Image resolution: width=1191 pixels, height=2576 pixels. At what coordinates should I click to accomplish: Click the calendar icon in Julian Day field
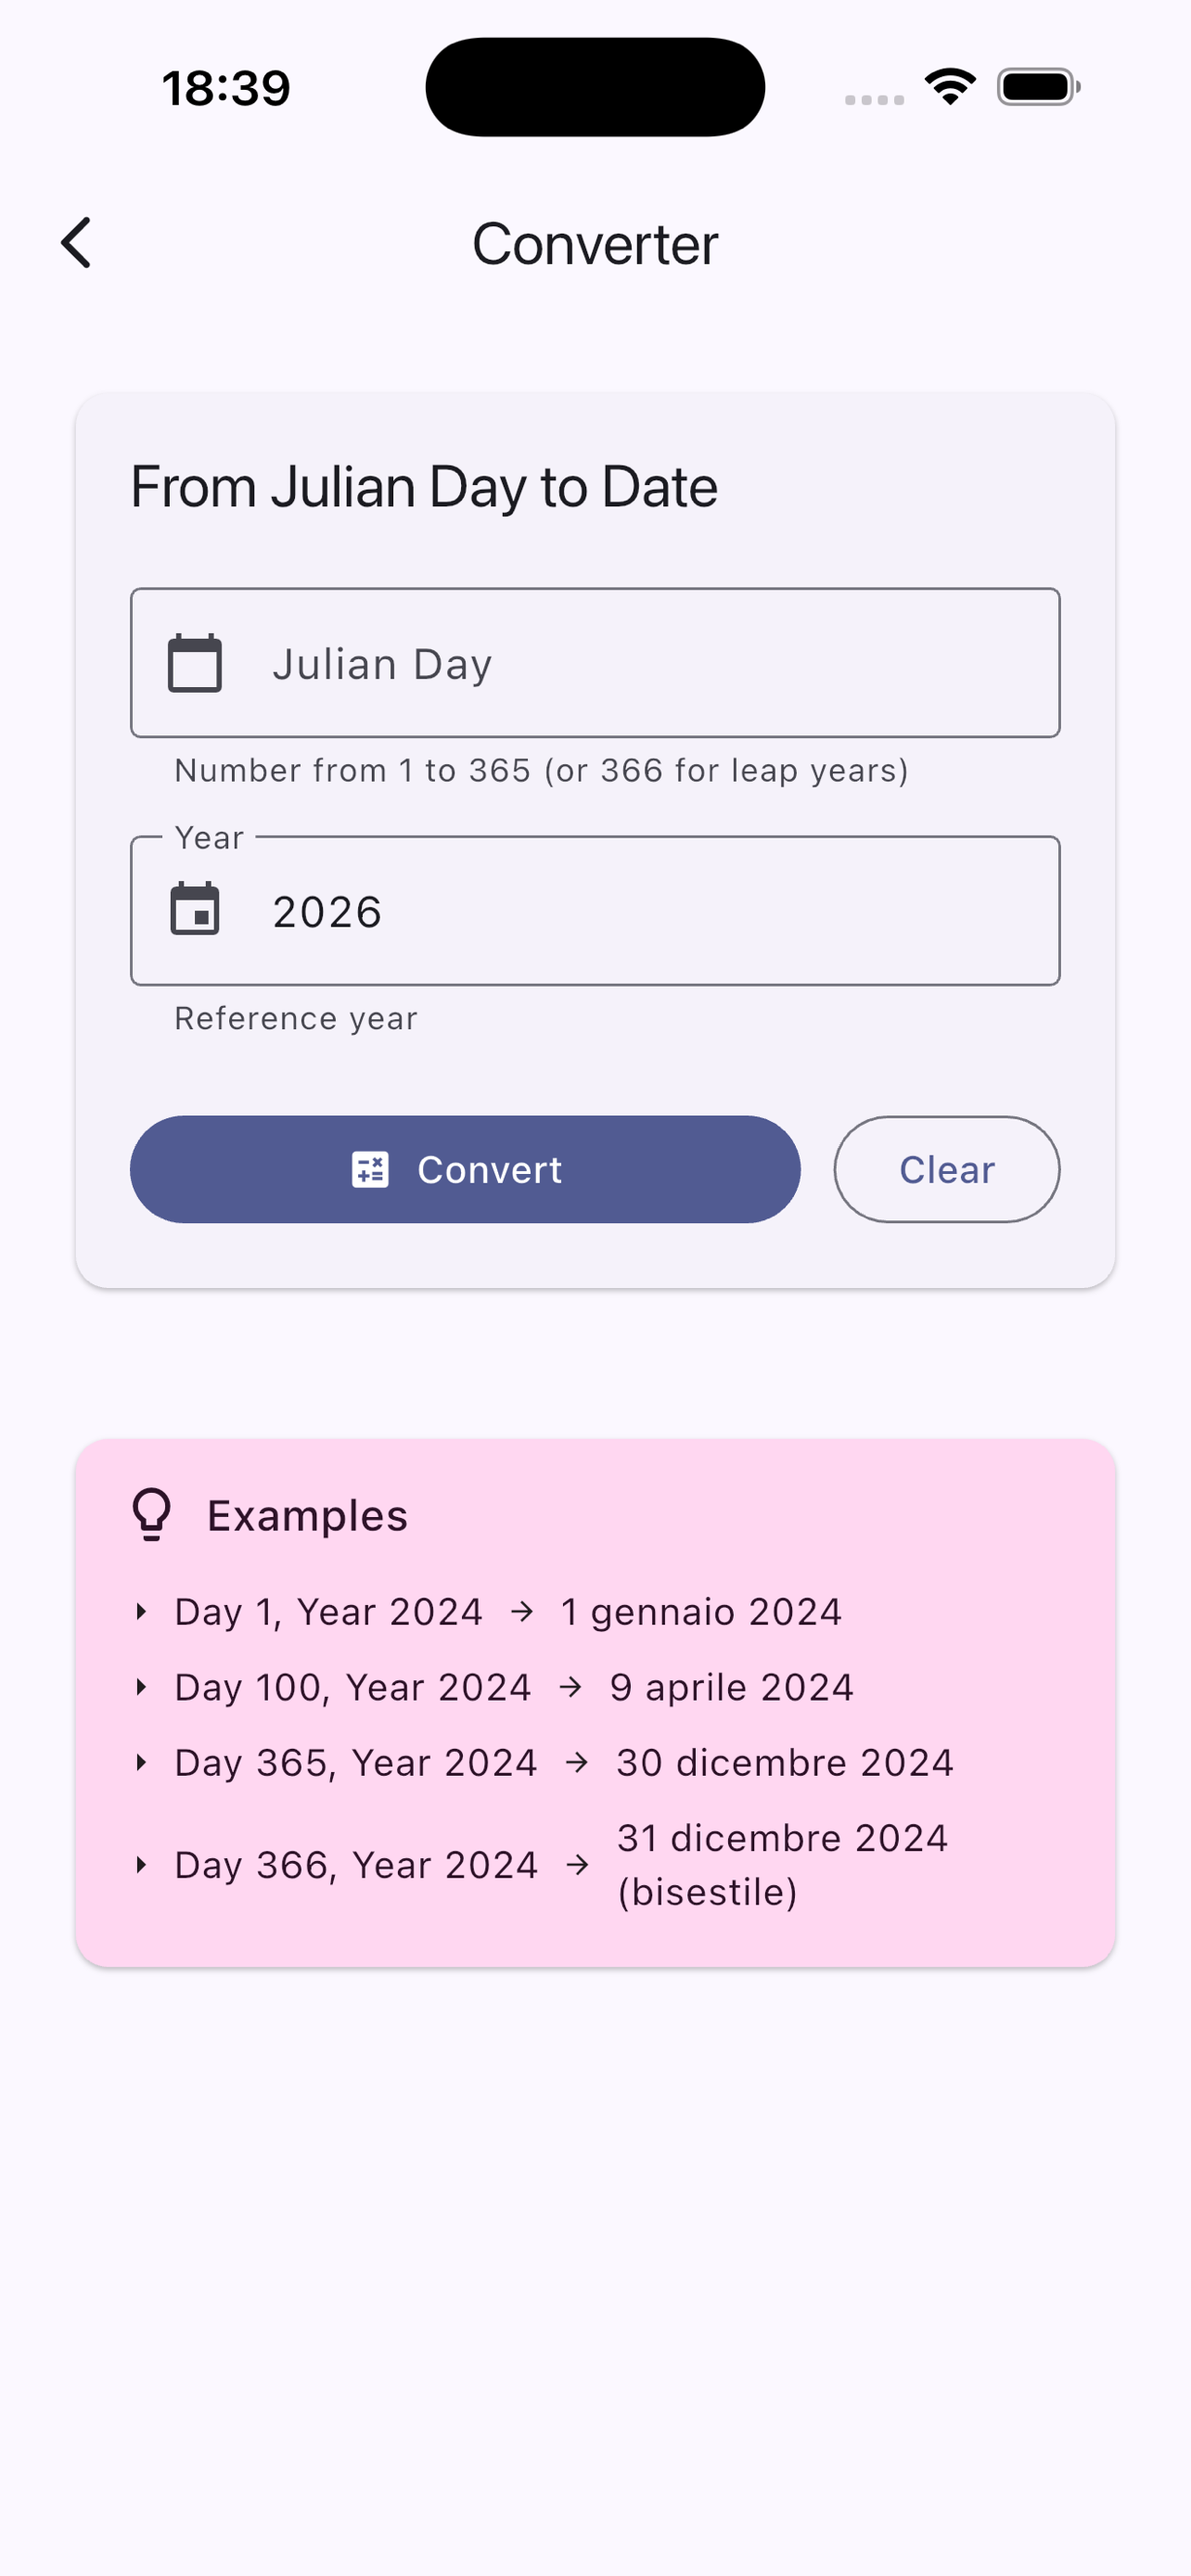(x=195, y=663)
